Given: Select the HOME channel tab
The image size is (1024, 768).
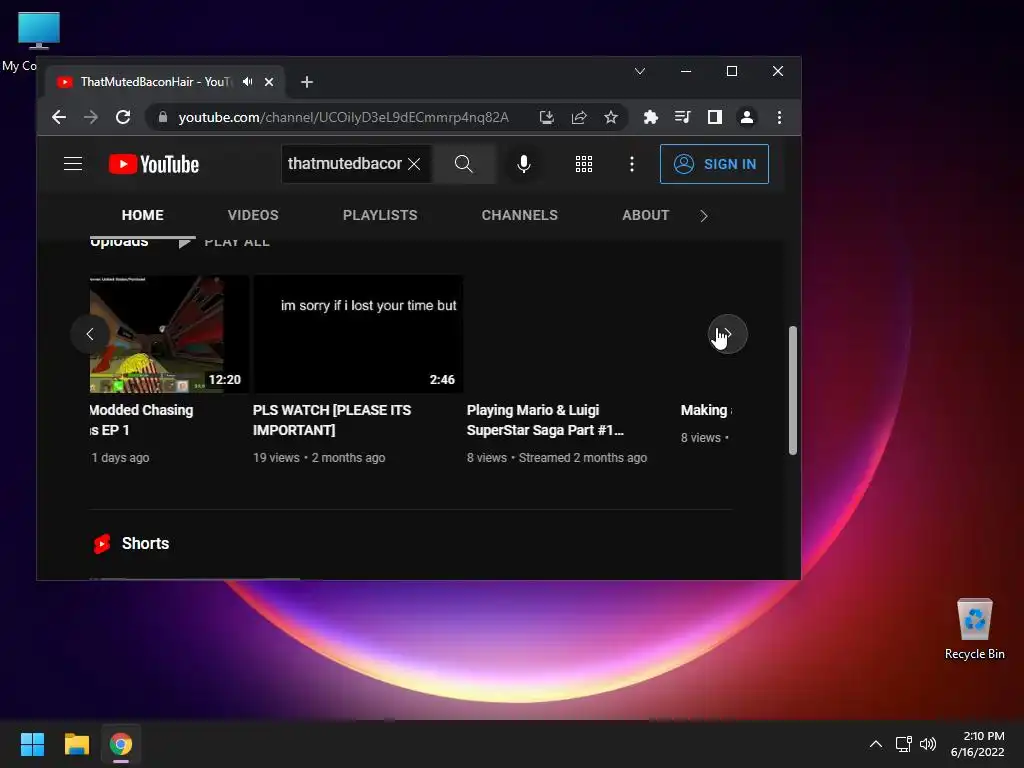Looking at the screenshot, I should click(x=142, y=215).
